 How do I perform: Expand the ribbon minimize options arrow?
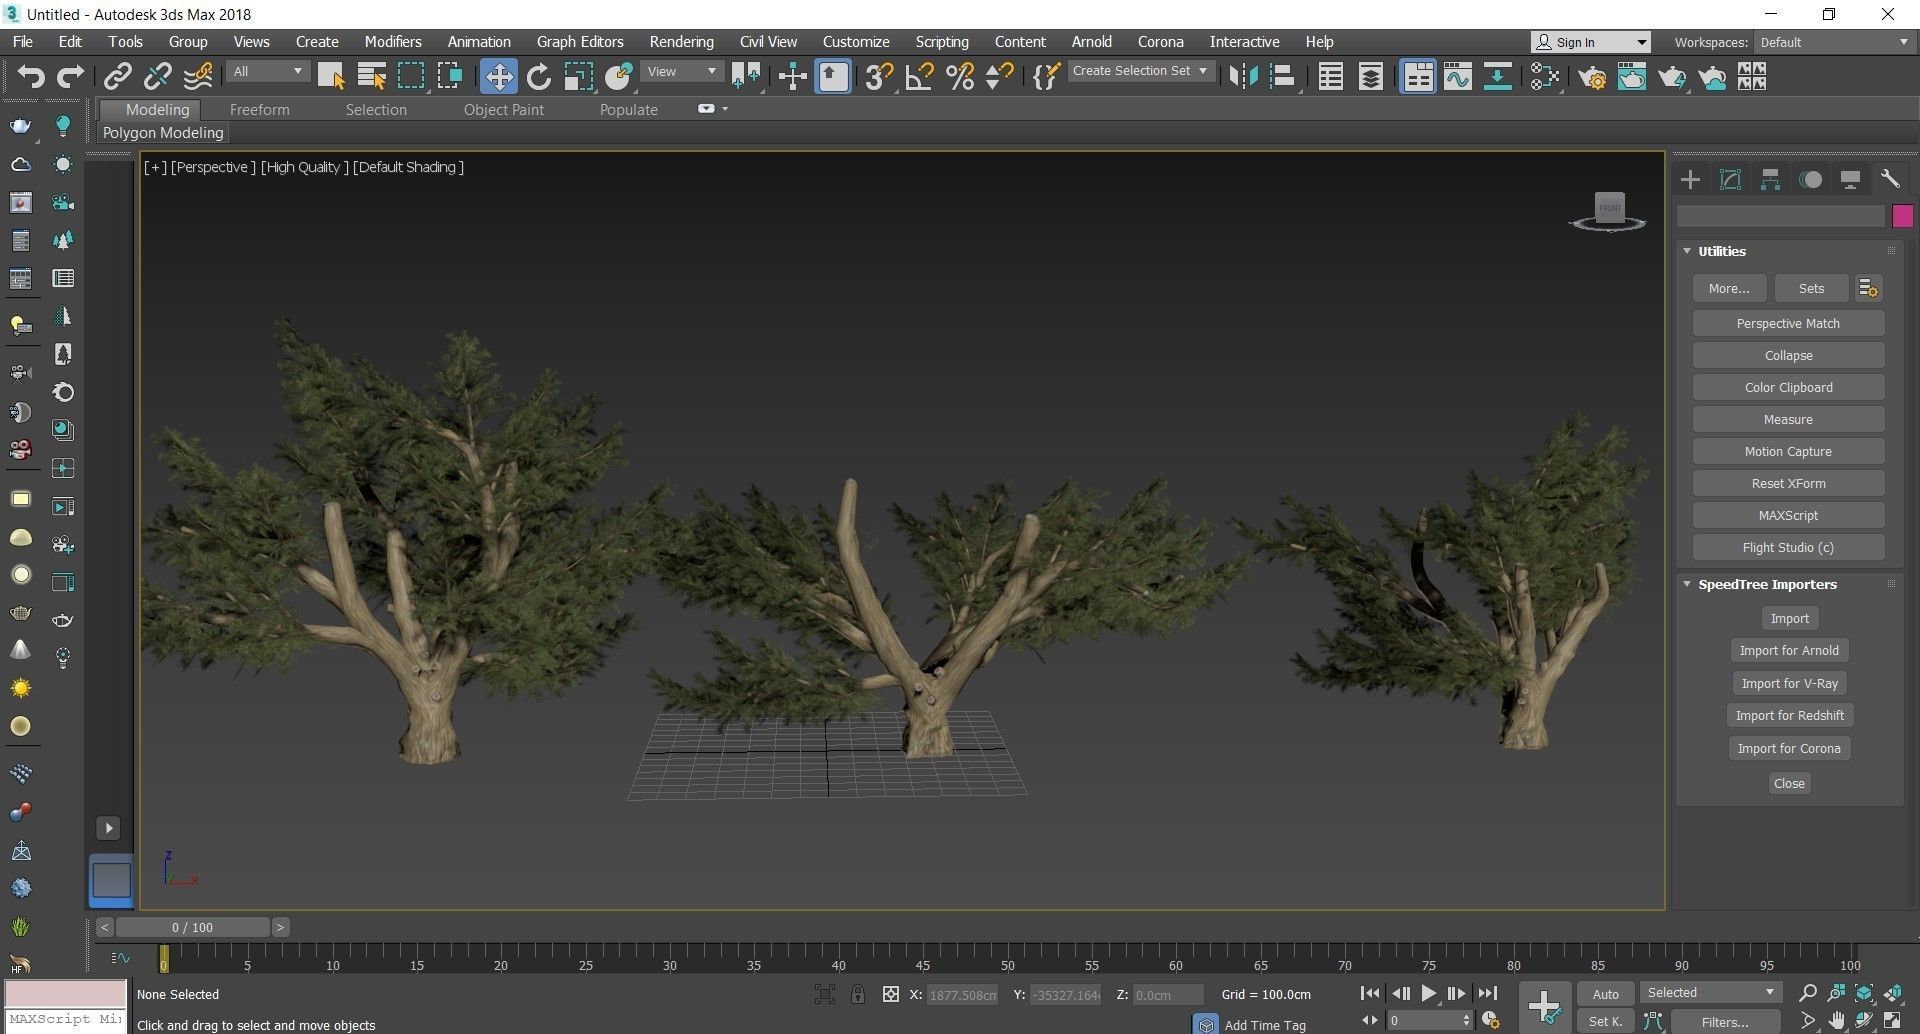click(x=725, y=109)
